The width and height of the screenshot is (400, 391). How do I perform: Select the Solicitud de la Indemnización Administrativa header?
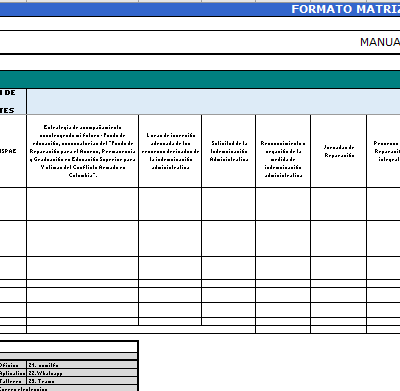pyautogui.click(x=229, y=151)
